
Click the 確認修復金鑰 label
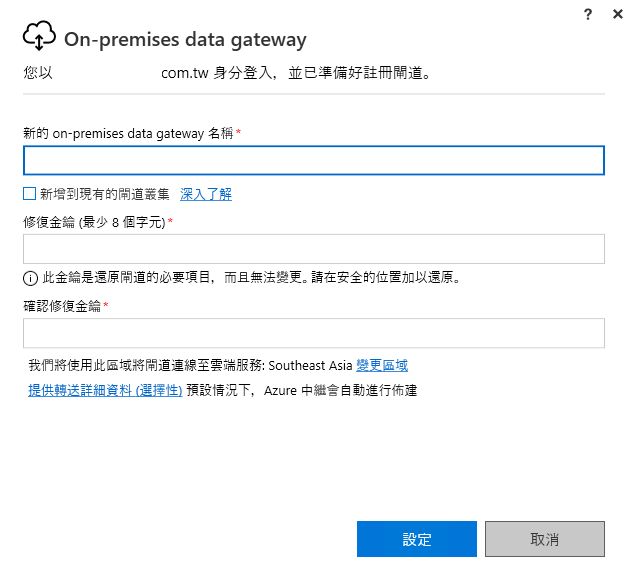[x=62, y=306]
